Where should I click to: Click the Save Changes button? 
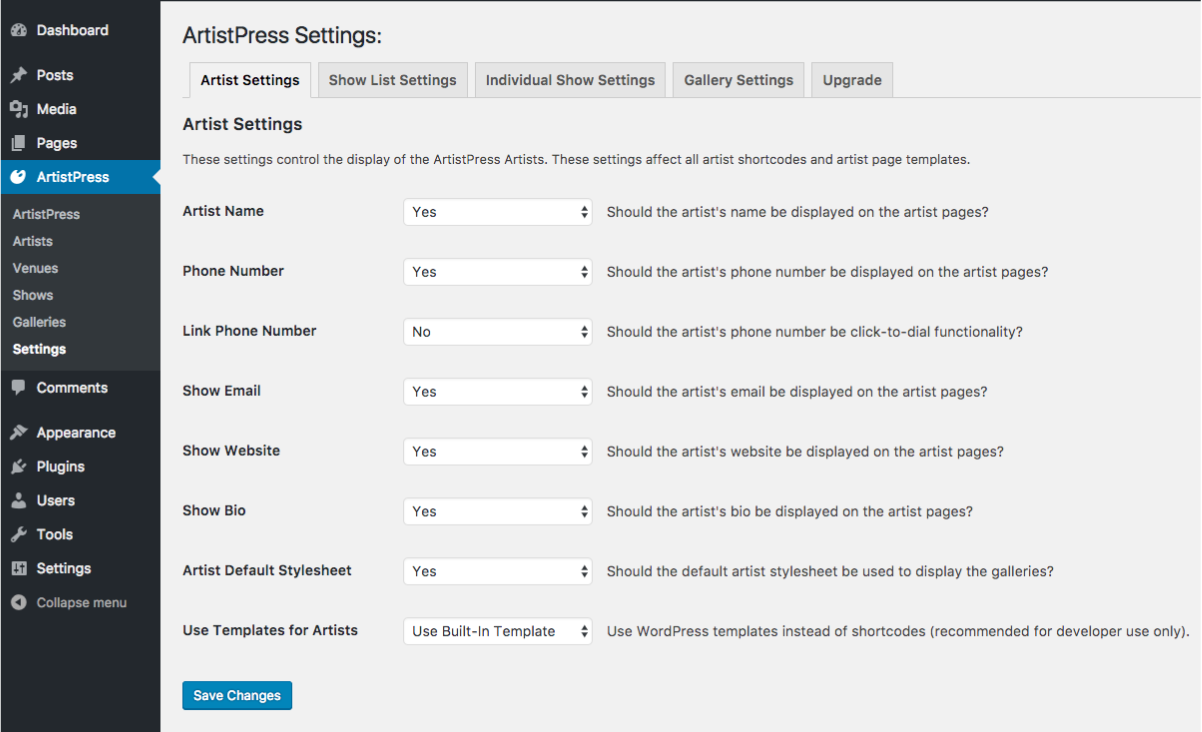(237, 695)
